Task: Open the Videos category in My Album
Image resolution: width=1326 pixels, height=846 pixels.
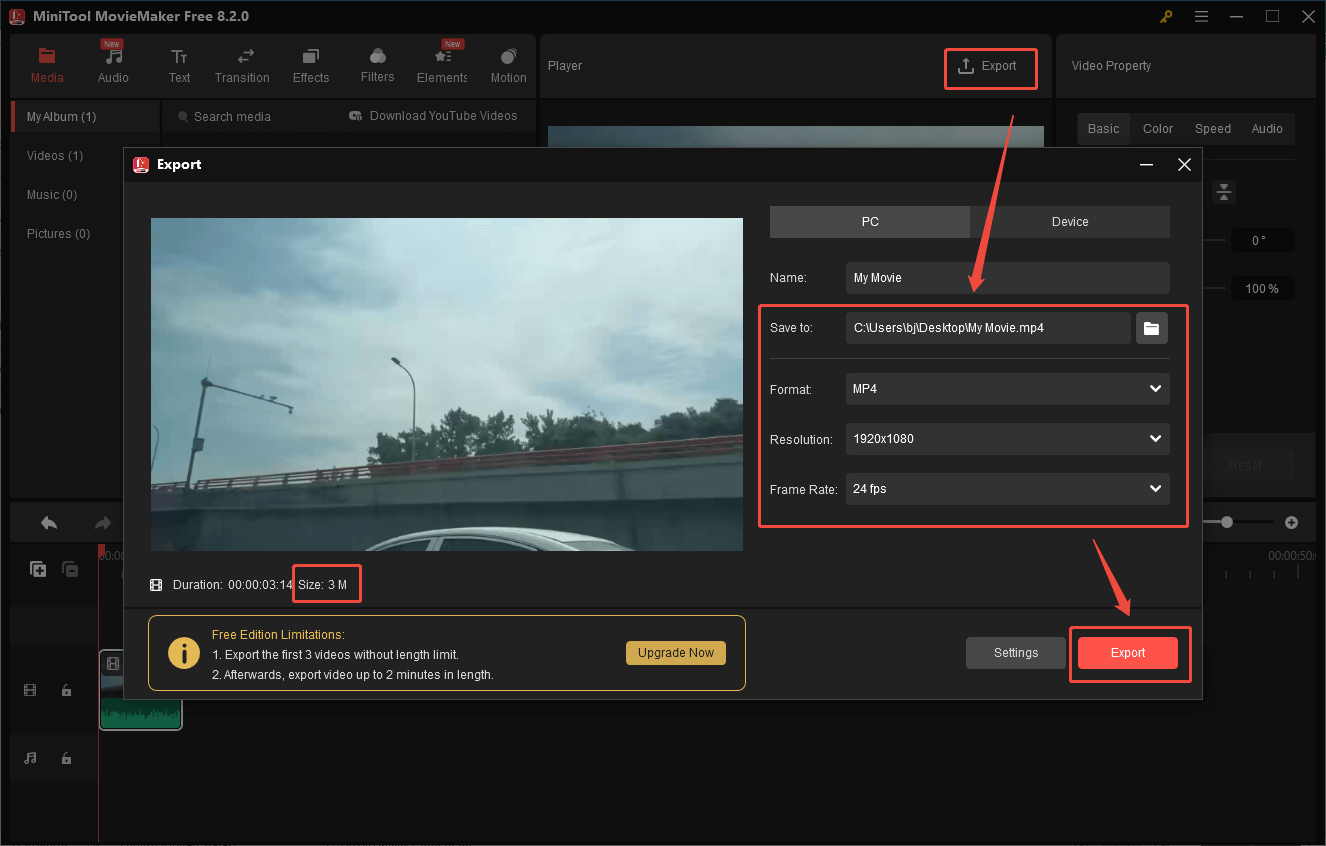Action: 55,155
